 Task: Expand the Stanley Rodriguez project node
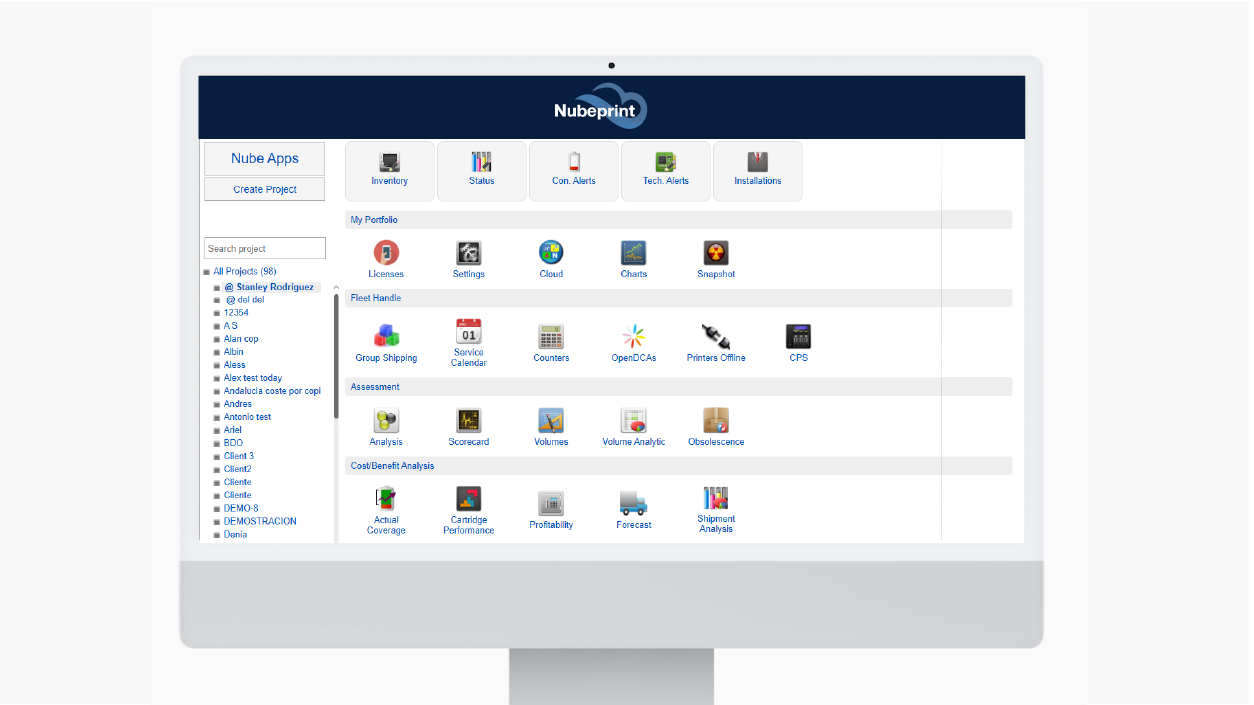[x=217, y=288]
